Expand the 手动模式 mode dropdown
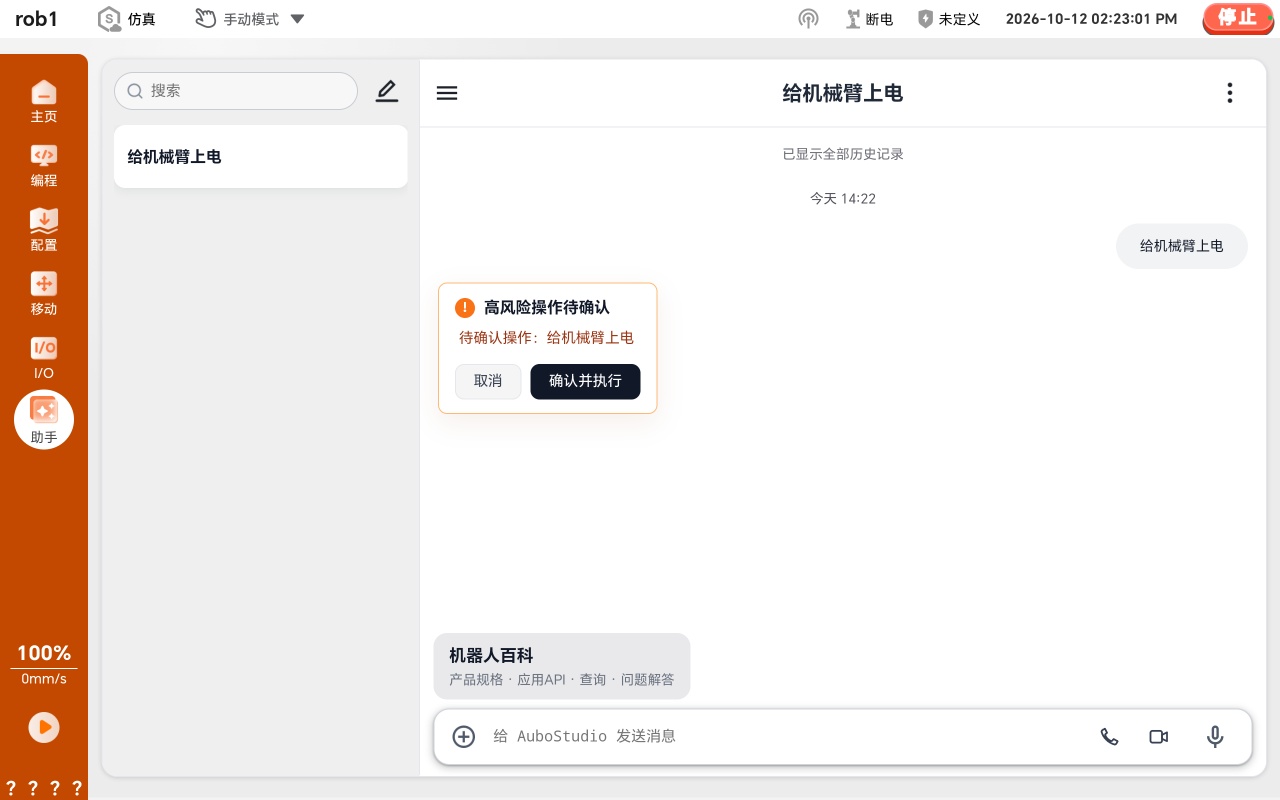 (x=250, y=19)
